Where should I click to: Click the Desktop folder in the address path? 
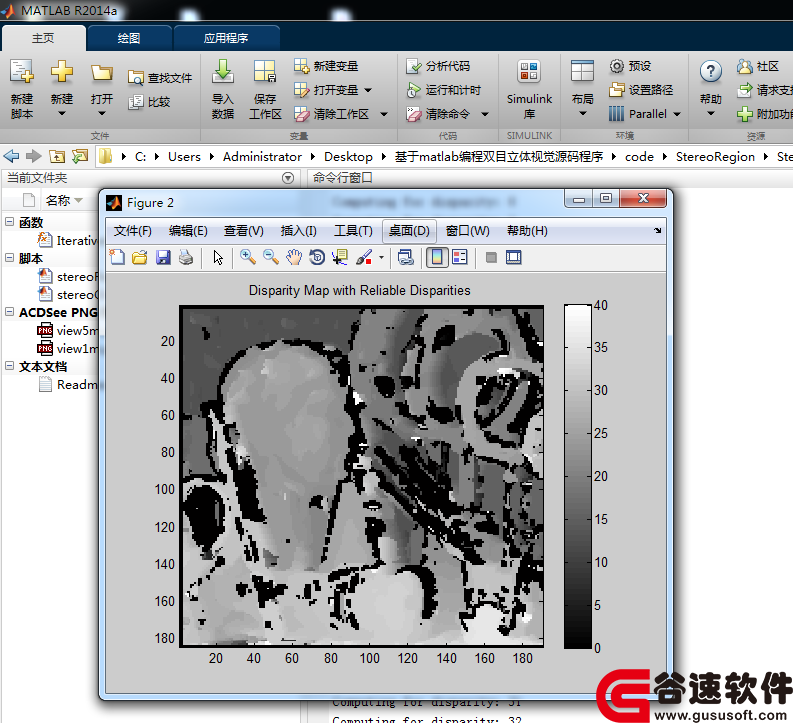[348, 157]
